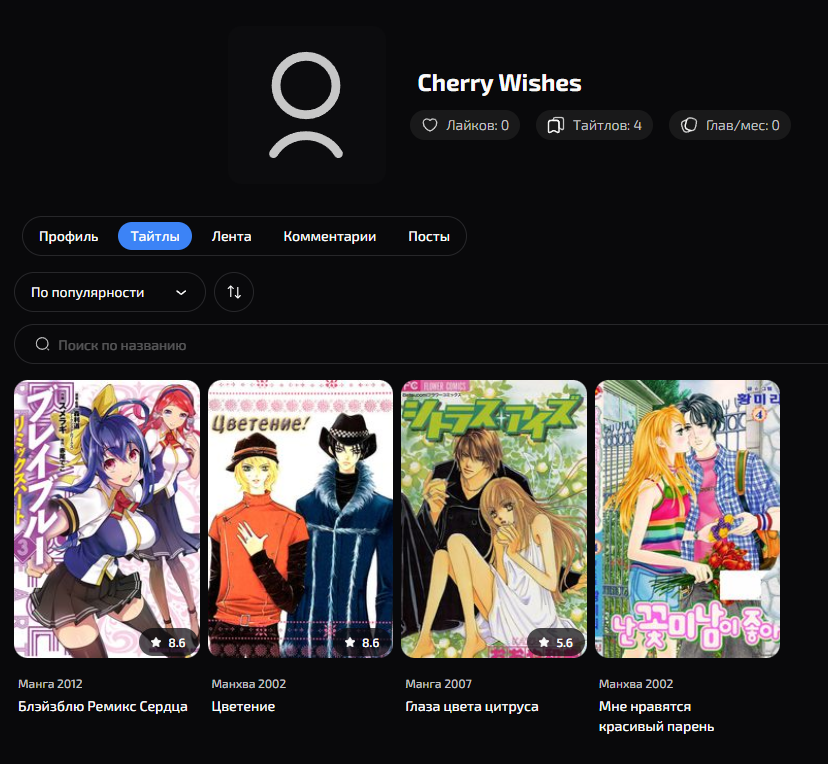Click the Манга 2007 label
The width and height of the screenshot is (828, 764).
click(x=438, y=684)
